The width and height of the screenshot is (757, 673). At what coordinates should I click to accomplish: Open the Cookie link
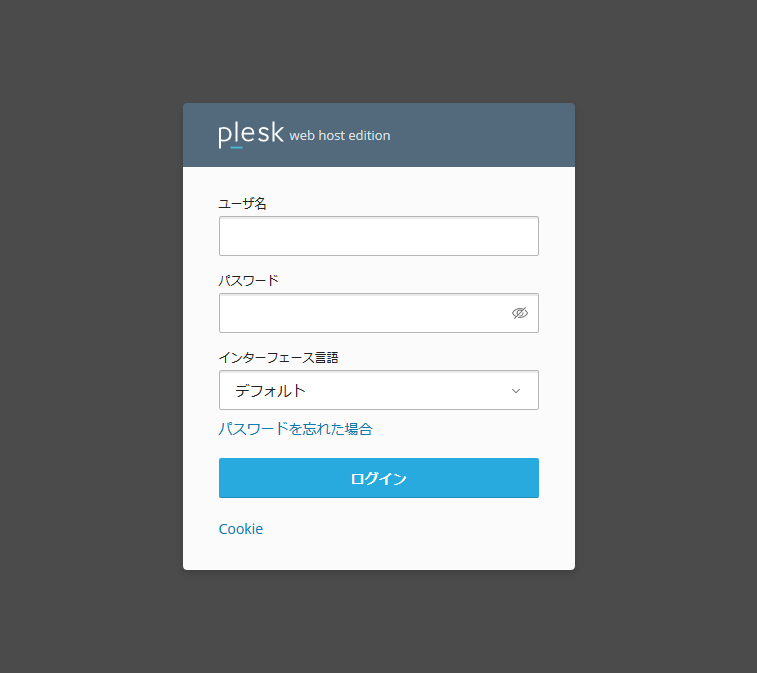pyautogui.click(x=241, y=529)
